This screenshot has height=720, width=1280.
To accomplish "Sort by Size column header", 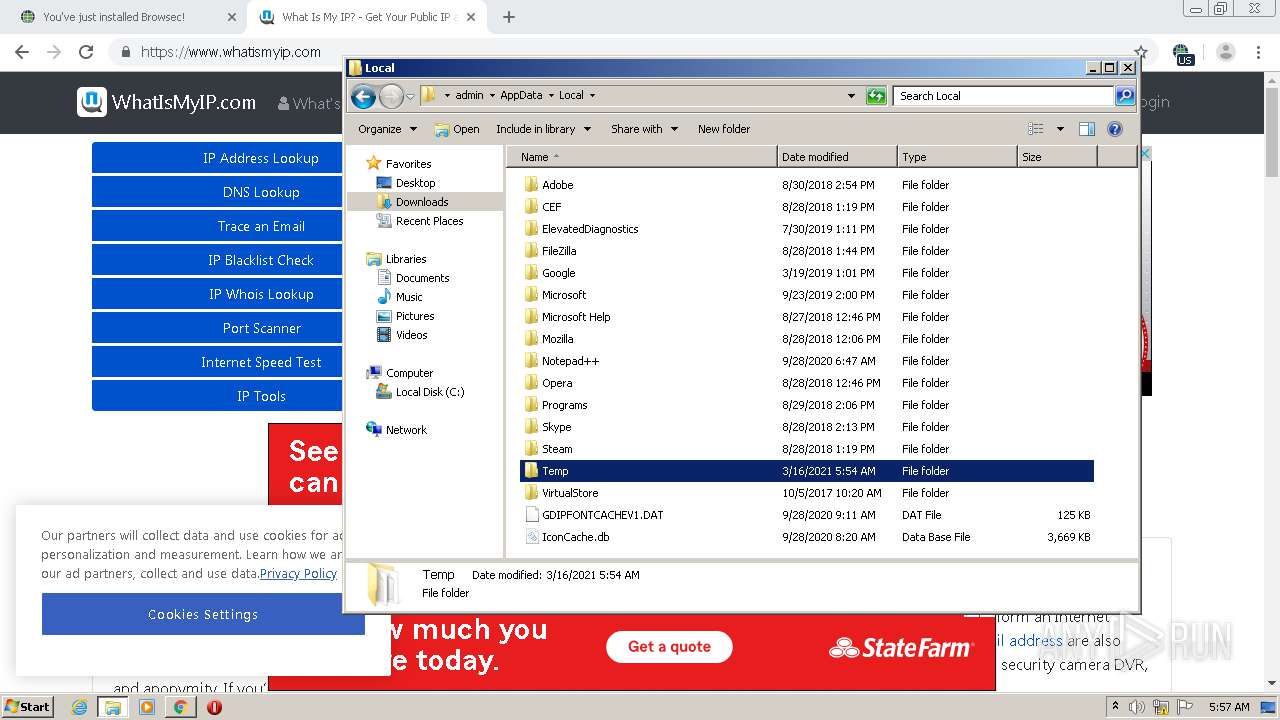I will (1057, 157).
